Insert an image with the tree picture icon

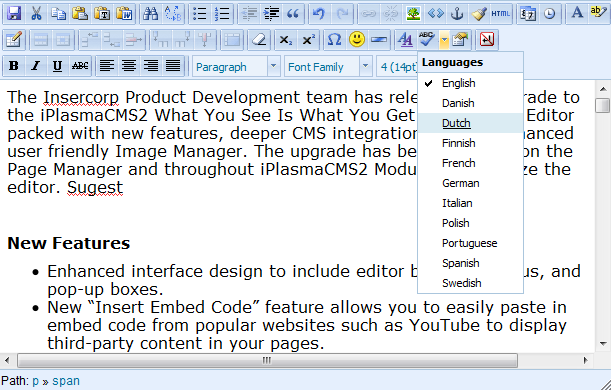pyautogui.click(x=413, y=14)
